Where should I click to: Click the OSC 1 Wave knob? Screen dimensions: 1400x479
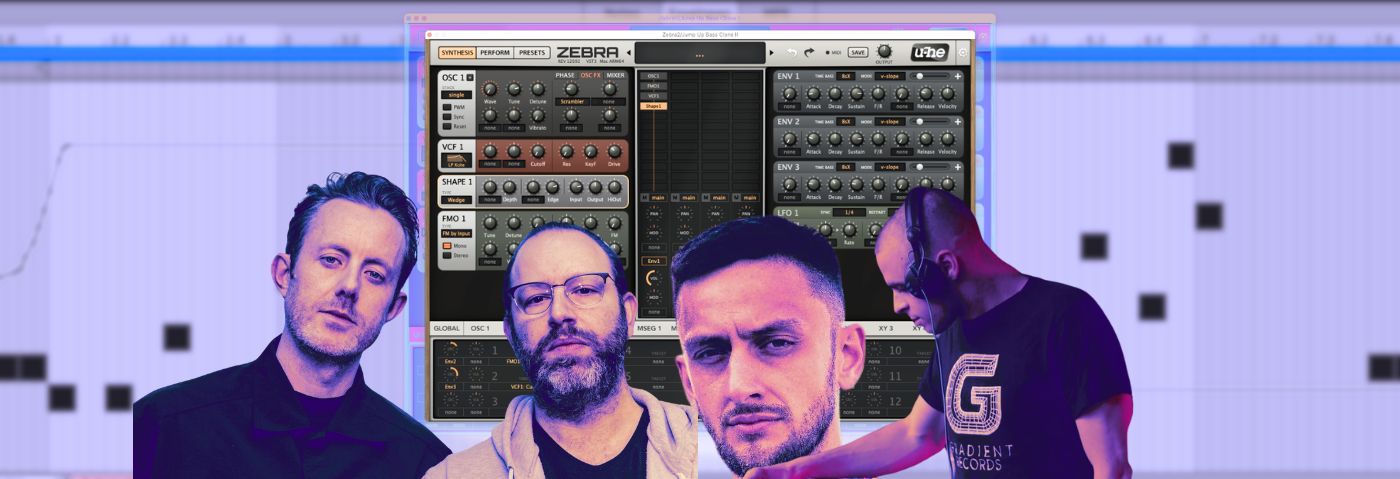pos(490,89)
